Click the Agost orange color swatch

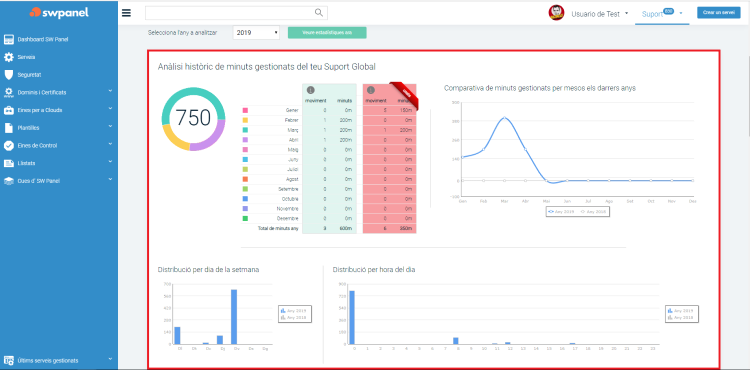pos(245,179)
